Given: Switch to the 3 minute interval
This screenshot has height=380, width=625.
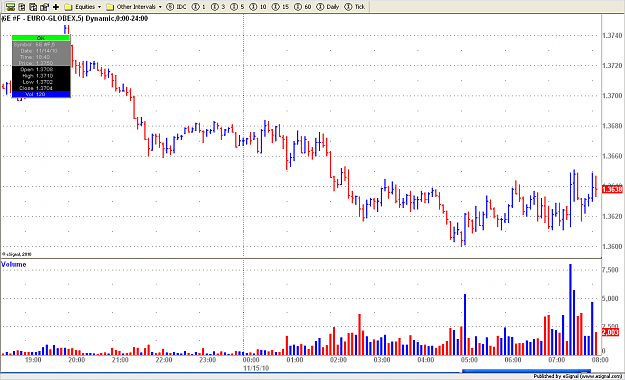Looking at the screenshot, I should 218,7.
